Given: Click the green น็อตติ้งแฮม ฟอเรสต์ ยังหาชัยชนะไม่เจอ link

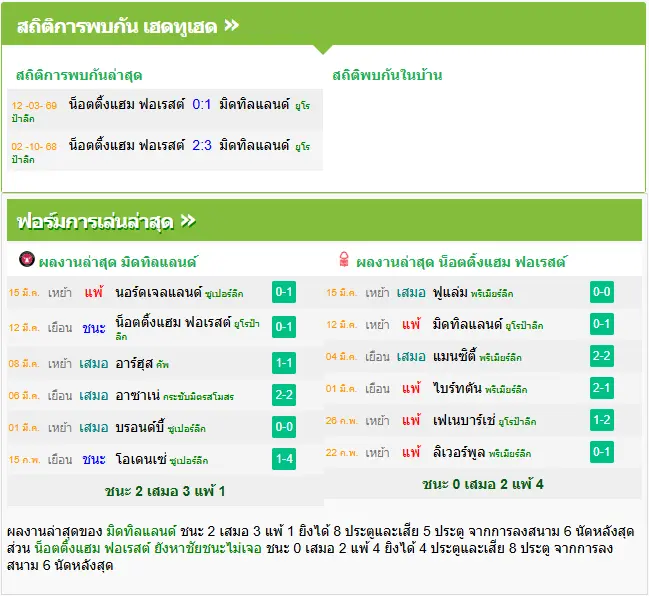Looking at the screenshot, I should pos(148,548).
